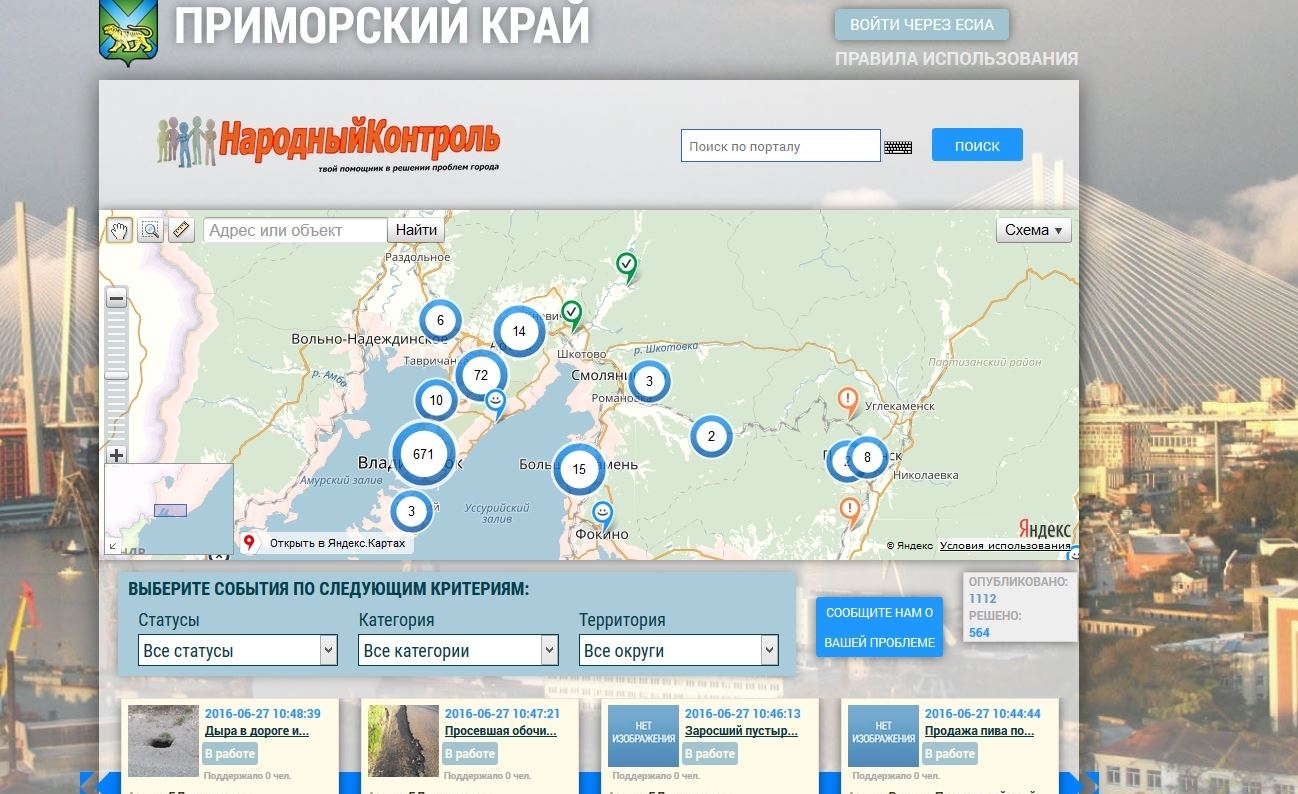Open ПРАВИЛА ИСПОЛЬЗОВАНИЯ link
Image resolution: width=1298 pixels, height=794 pixels.
tap(957, 58)
